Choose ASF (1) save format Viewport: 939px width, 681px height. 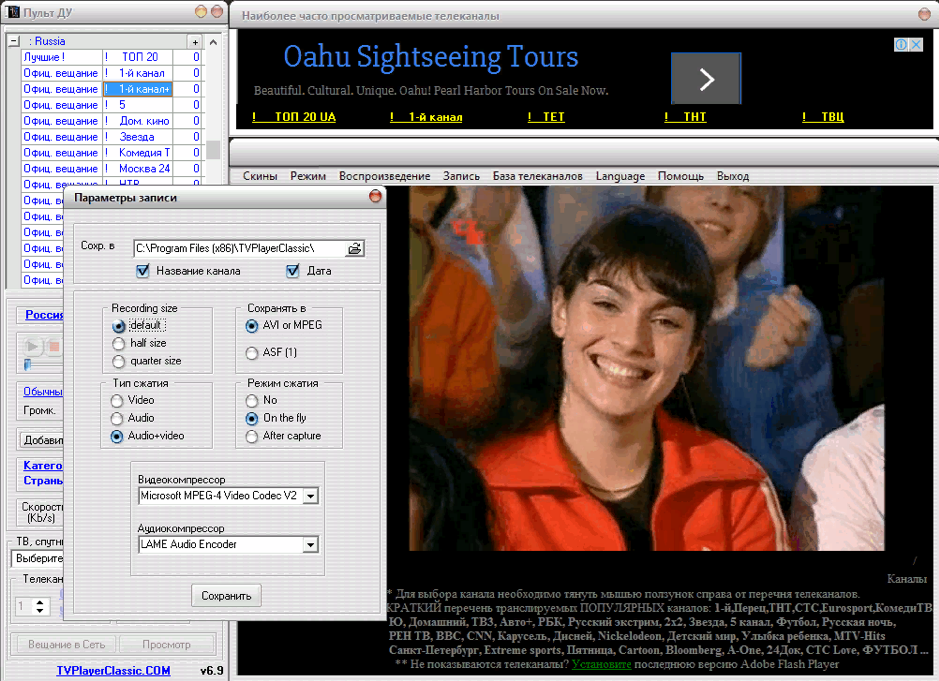click(252, 353)
